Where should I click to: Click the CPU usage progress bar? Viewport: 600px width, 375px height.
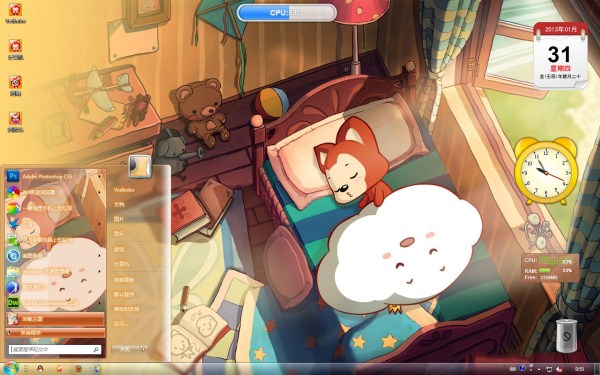click(x=287, y=13)
